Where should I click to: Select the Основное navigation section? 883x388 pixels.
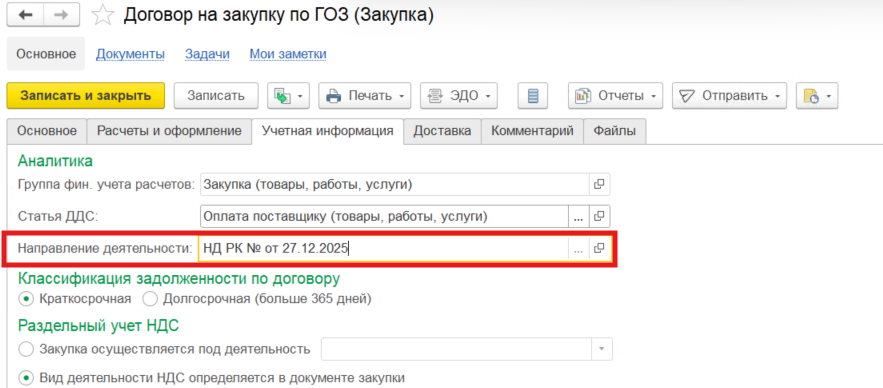tap(46, 54)
